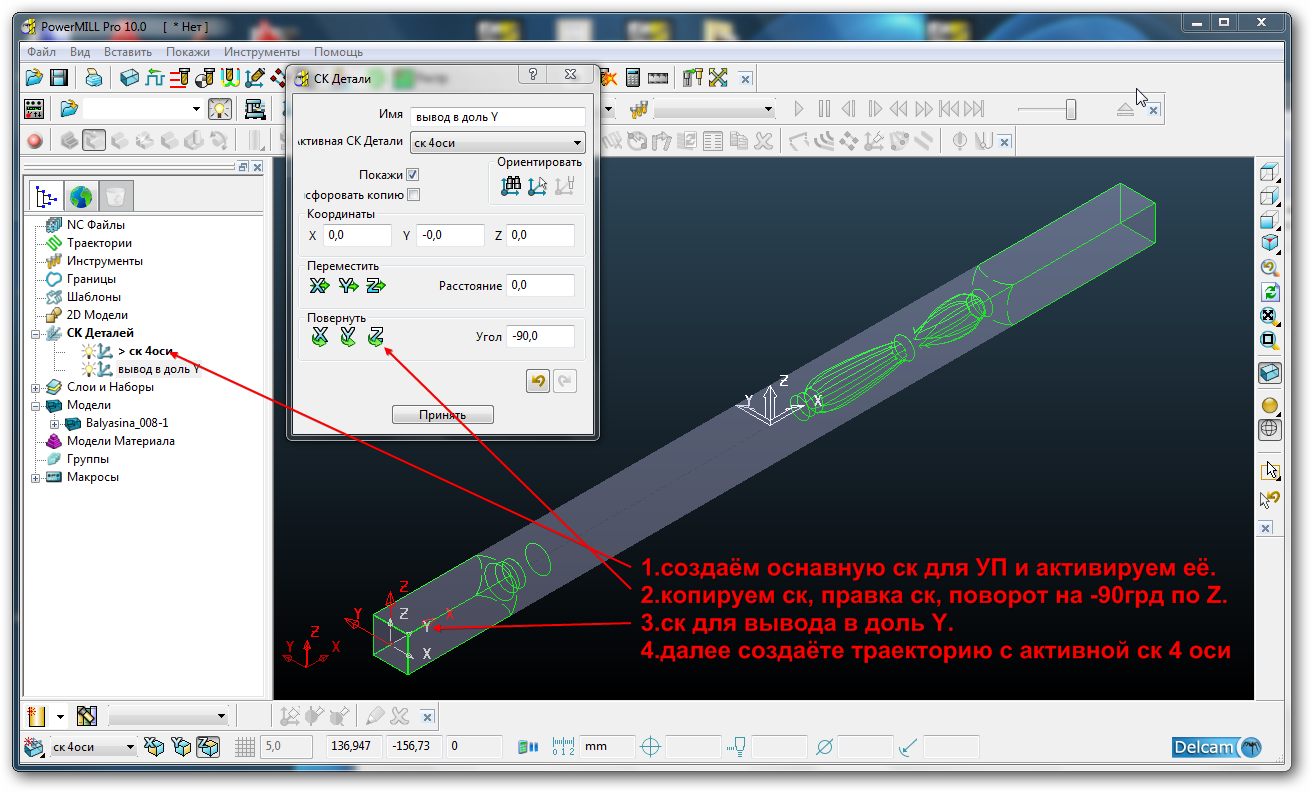Rotate the workplane around the Z axis

pyautogui.click(x=375, y=337)
